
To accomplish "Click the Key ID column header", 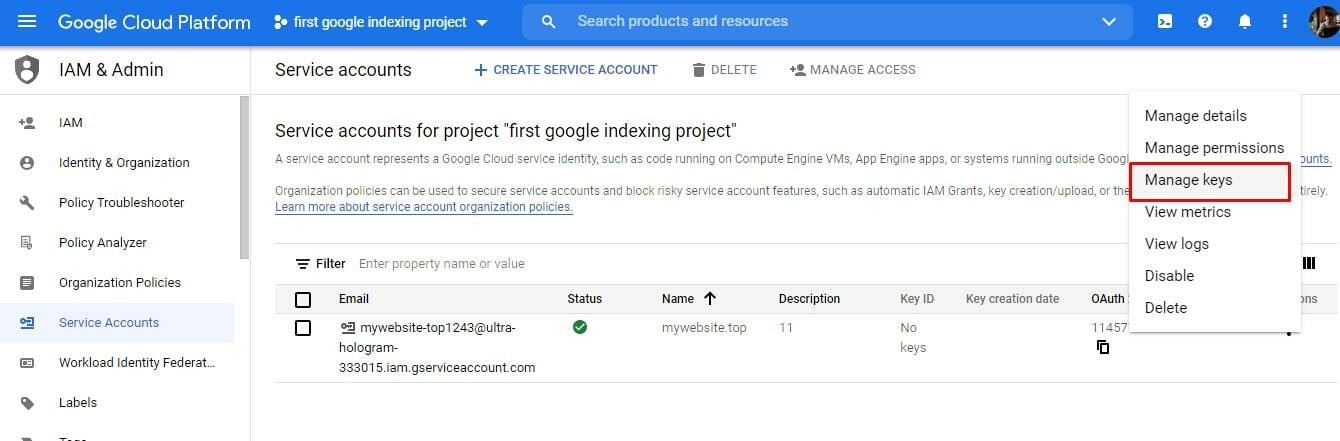I will (917, 299).
